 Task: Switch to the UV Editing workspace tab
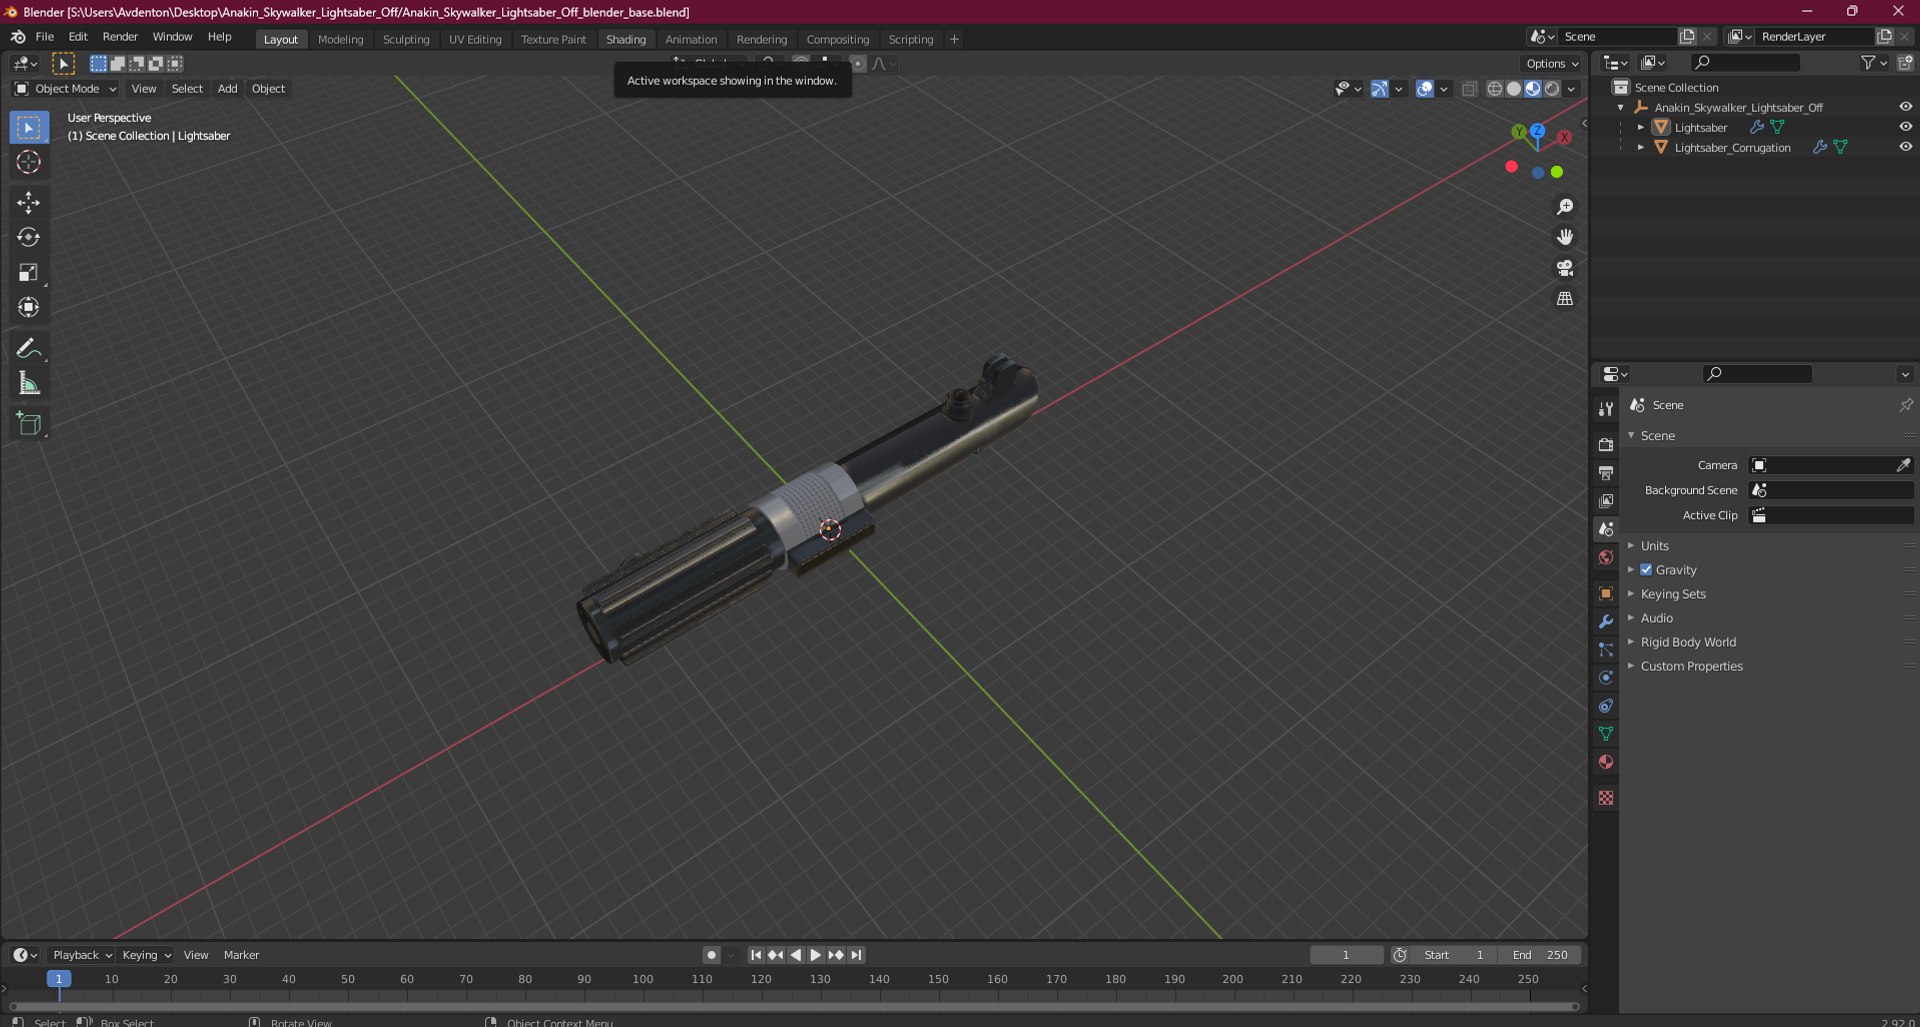475,39
